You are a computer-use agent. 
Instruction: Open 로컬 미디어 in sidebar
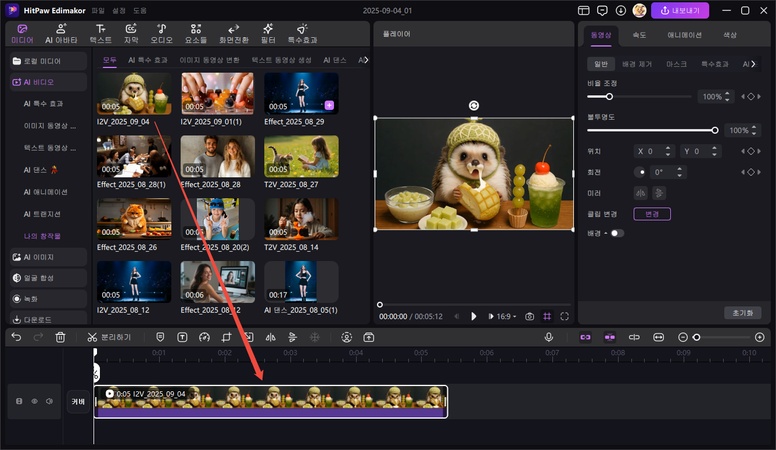[x=48, y=61]
